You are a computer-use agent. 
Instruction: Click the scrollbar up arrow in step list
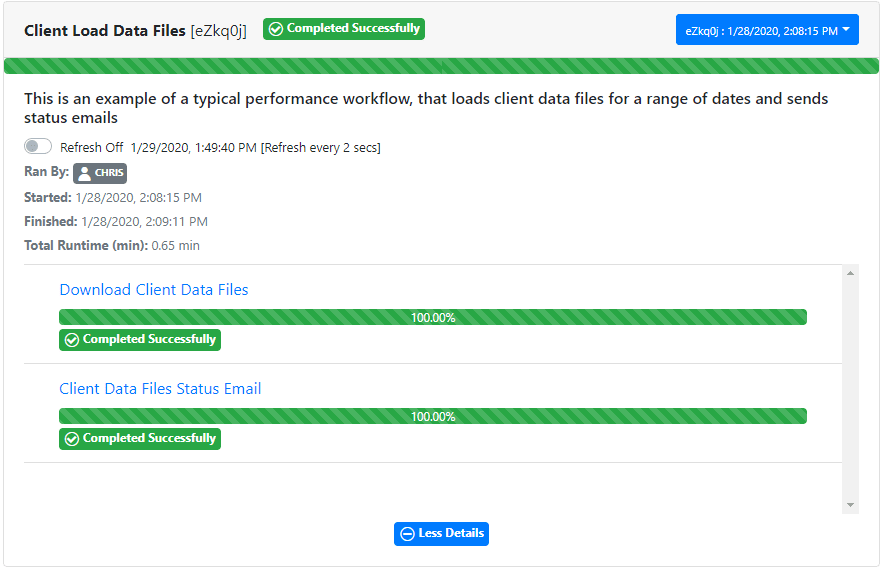click(850, 273)
